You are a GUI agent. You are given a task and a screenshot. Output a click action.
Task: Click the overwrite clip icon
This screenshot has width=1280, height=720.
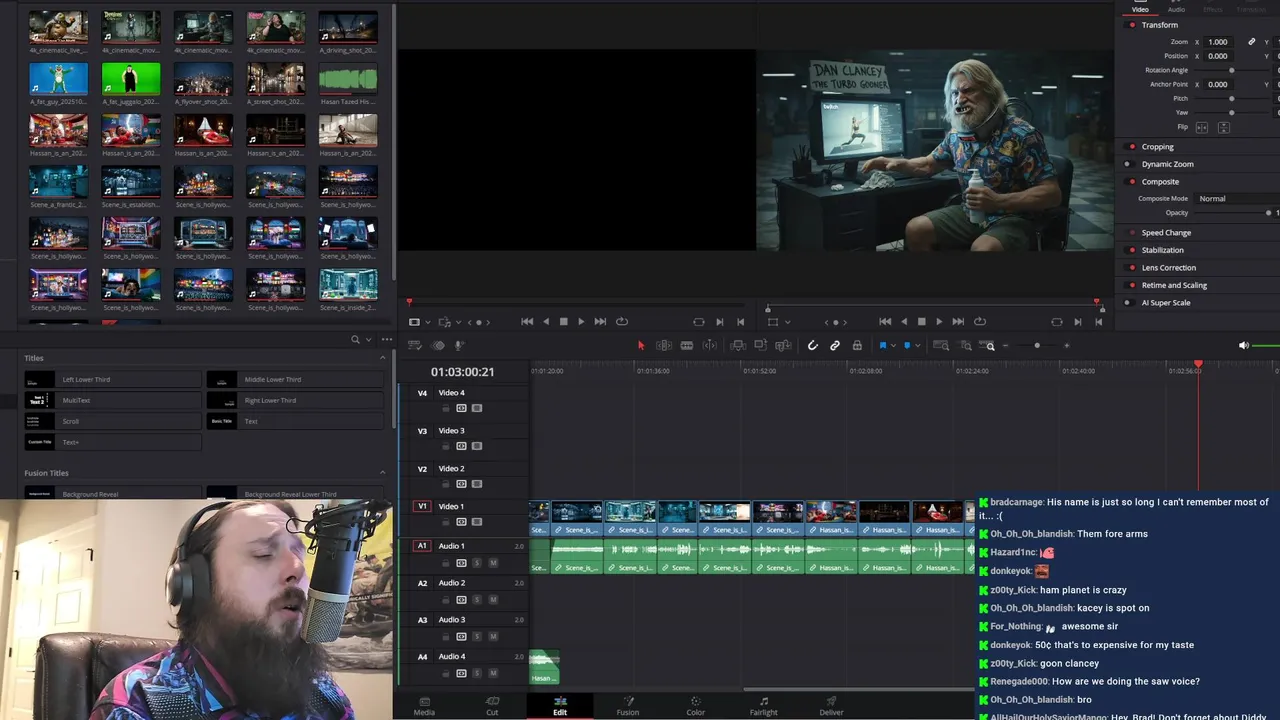pos(760,345)
